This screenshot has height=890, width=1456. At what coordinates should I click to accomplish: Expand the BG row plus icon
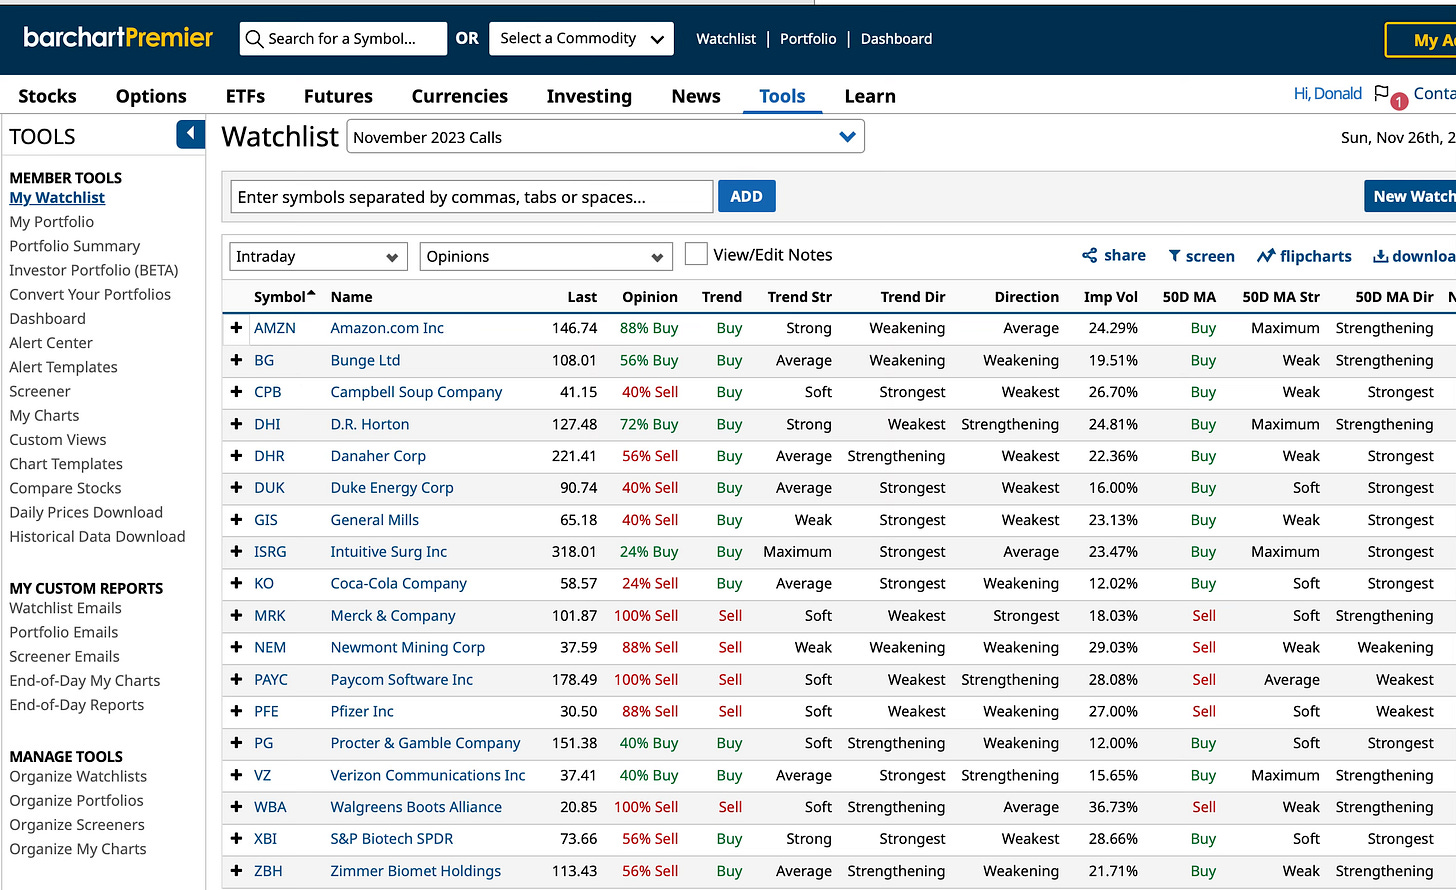pos(237,360)
